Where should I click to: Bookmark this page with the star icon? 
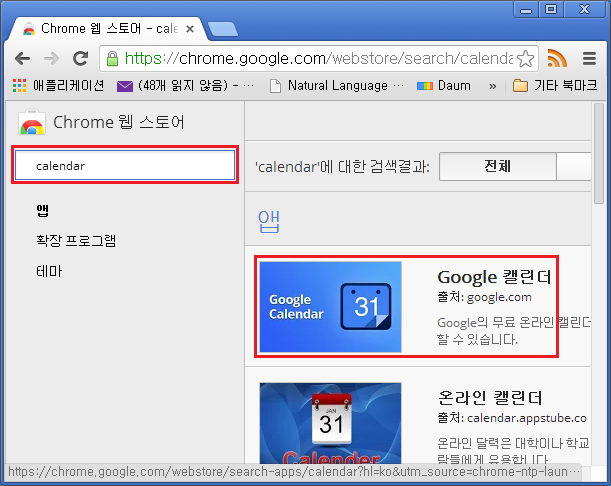tap(525, 59)
